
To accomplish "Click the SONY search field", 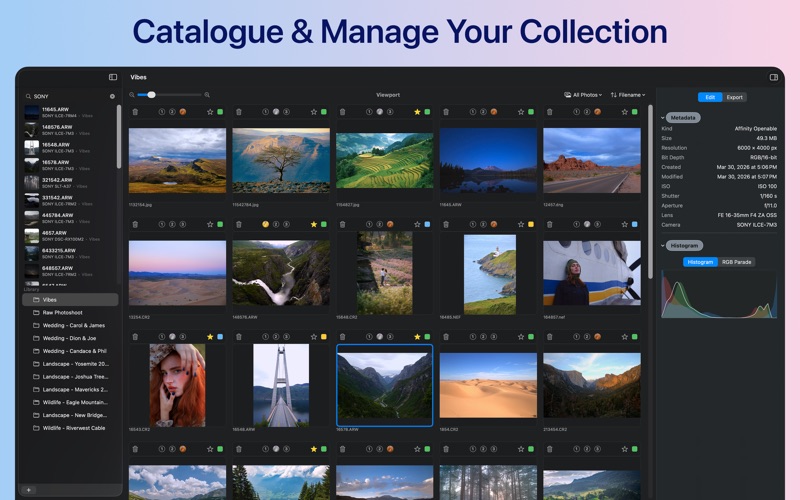I will [x=70, y=96].
